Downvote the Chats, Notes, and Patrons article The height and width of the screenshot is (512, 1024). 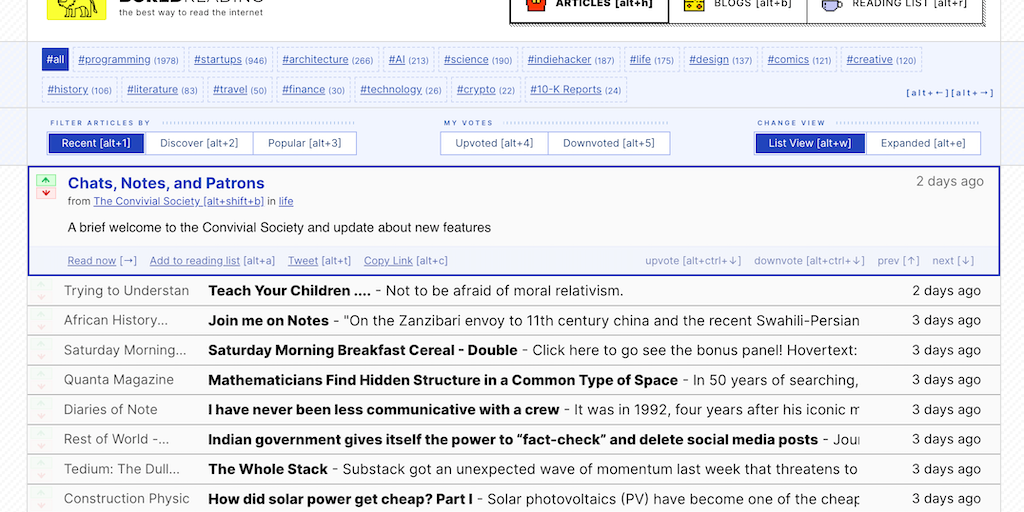pos(45,192)
